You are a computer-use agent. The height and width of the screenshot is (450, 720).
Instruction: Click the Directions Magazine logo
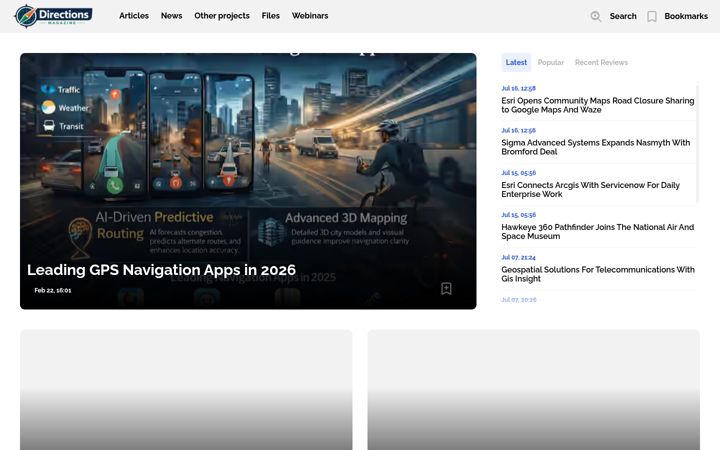point(53,16)
